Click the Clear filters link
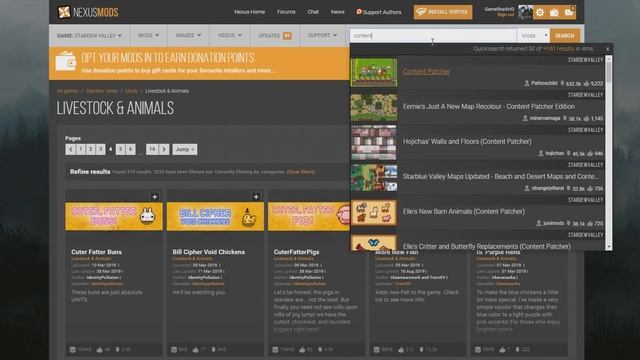The height and width of the screenshot is (360, 640). pyautogui.click(x=301, y=172)
